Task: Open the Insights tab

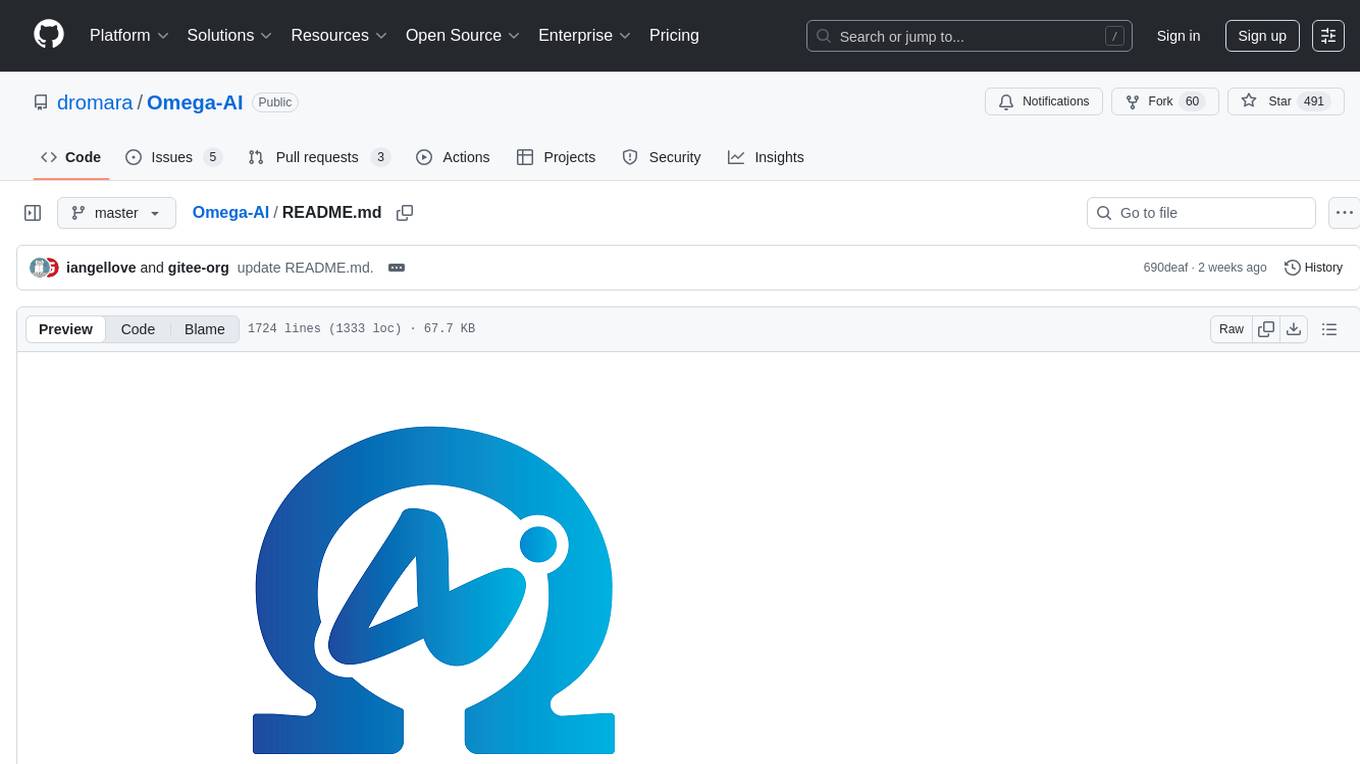Action: click(766, 157)
